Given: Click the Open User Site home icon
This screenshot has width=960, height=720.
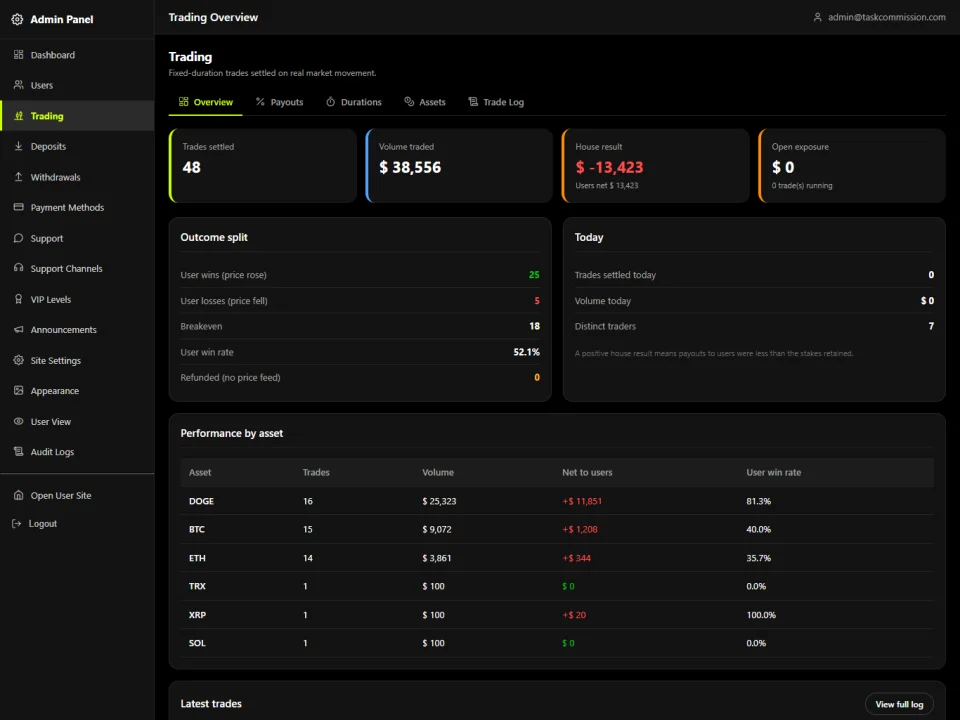Looking at the screenshot, I should point(18,495).
